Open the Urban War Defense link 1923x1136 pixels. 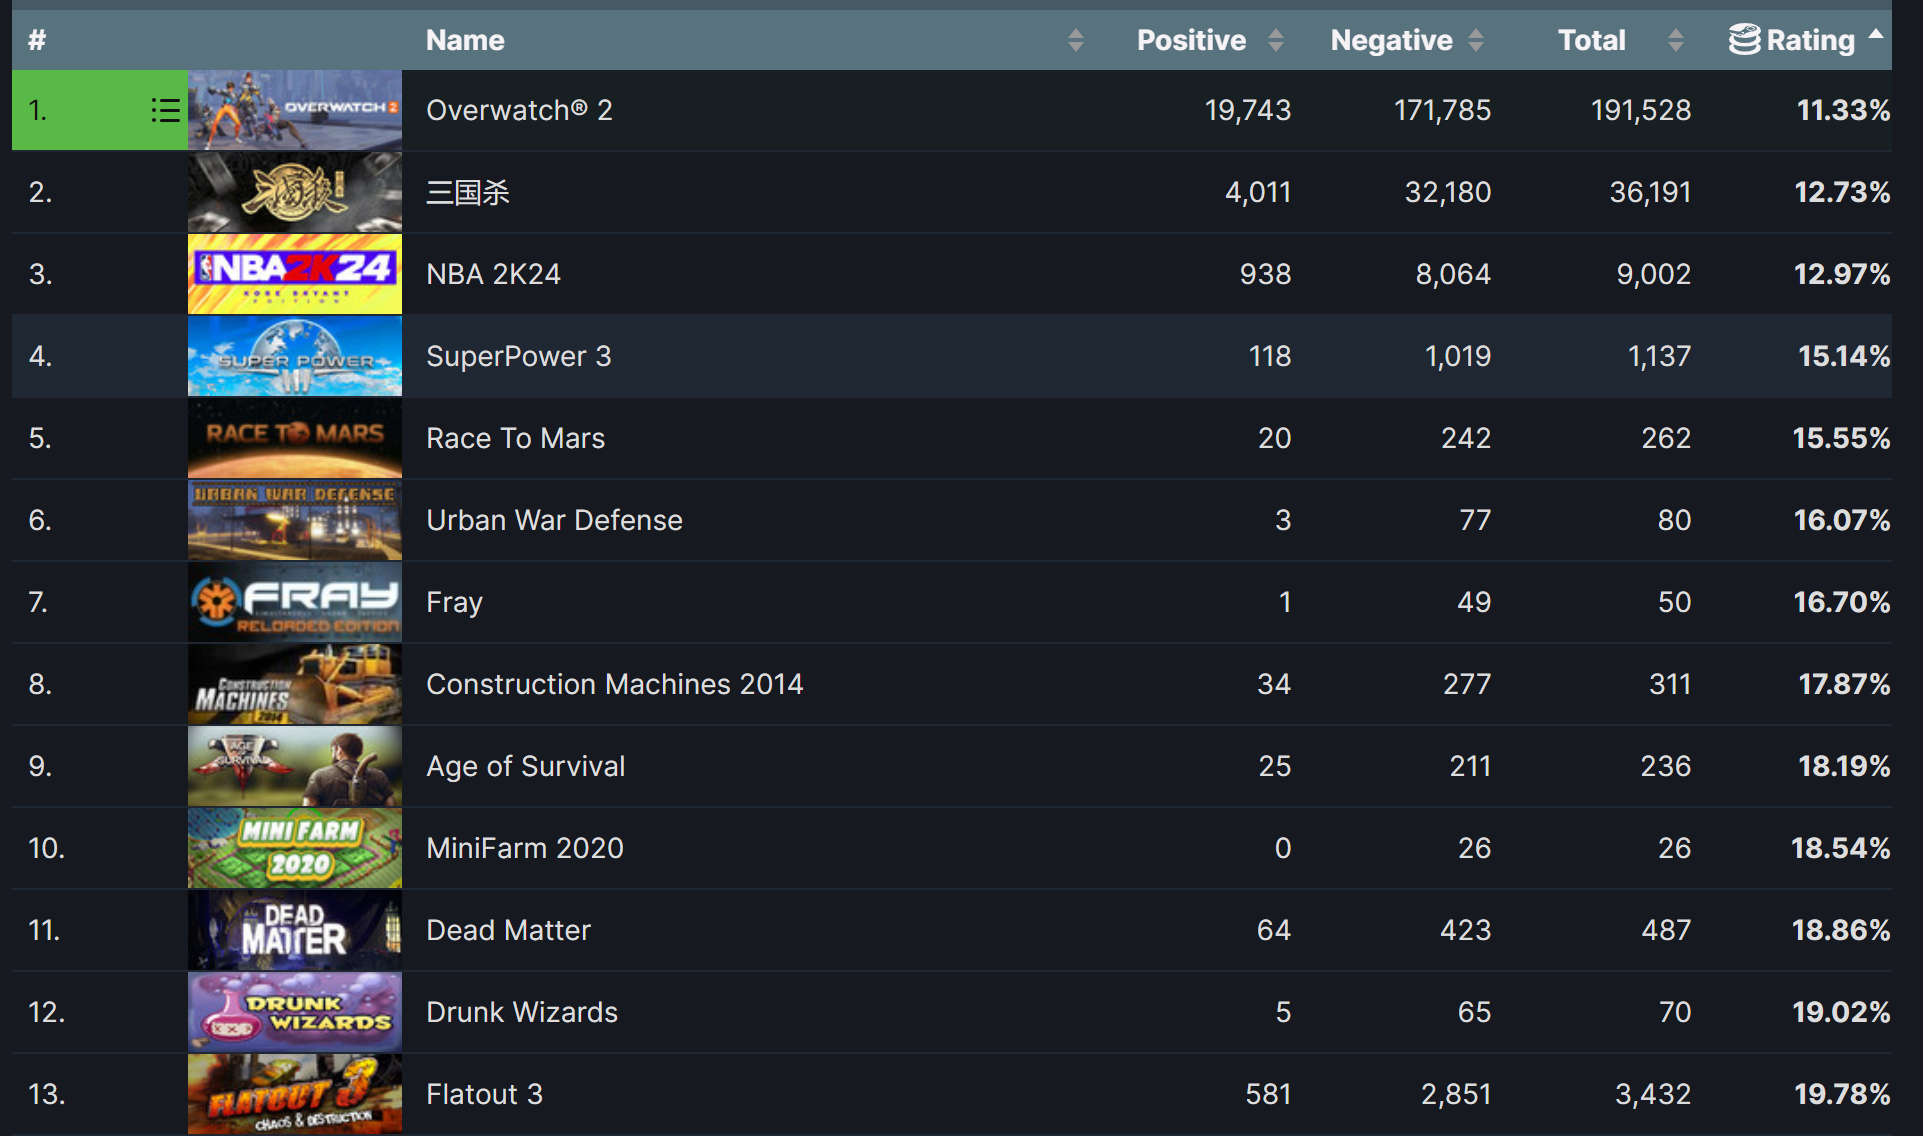tap(554, 520)
